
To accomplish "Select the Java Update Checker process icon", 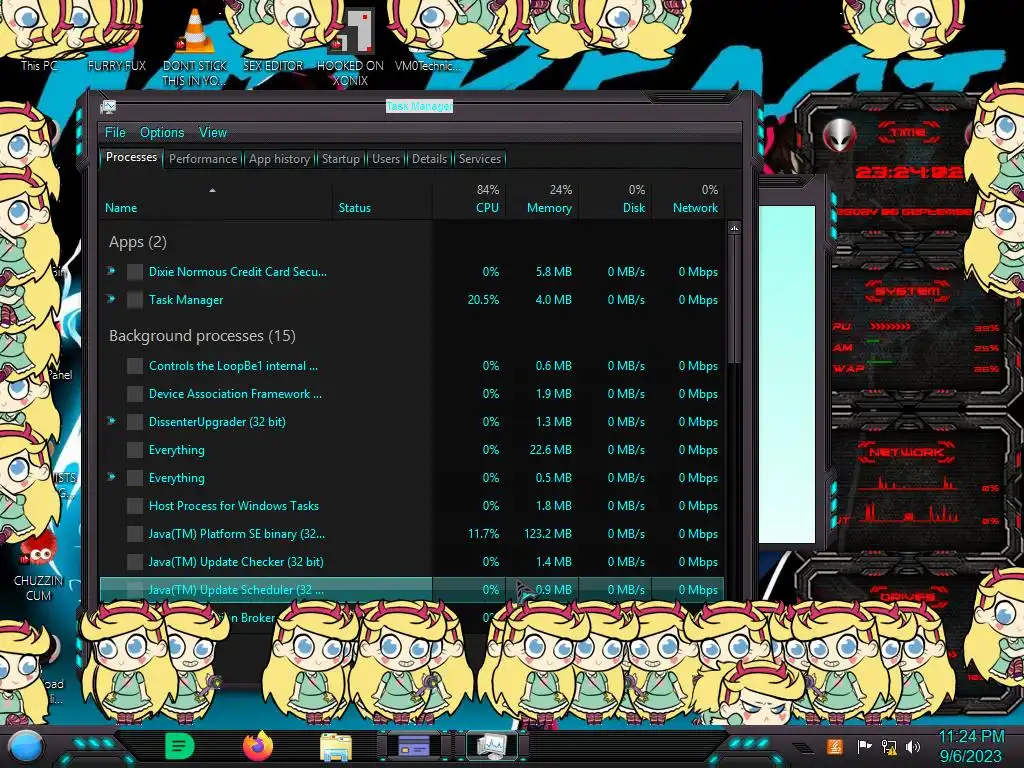I will click(135, 562).
